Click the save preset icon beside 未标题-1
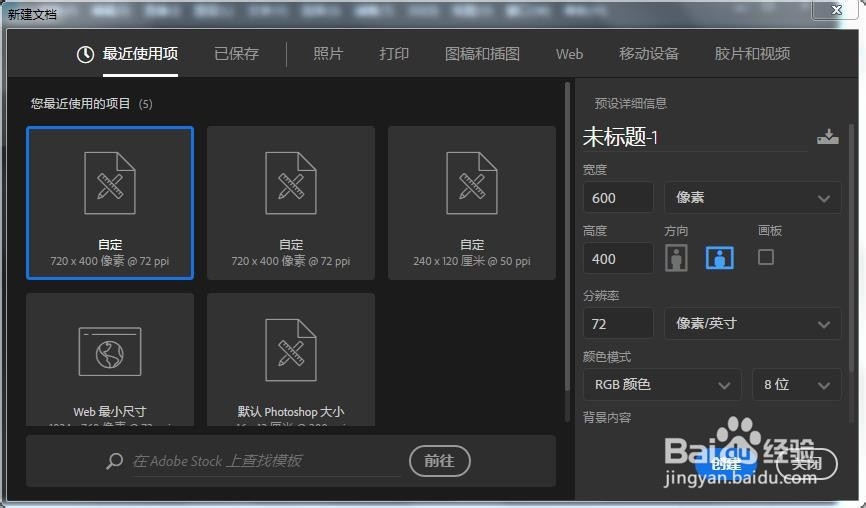This screenshot has height=508, width=866. [x=827, y=136]
